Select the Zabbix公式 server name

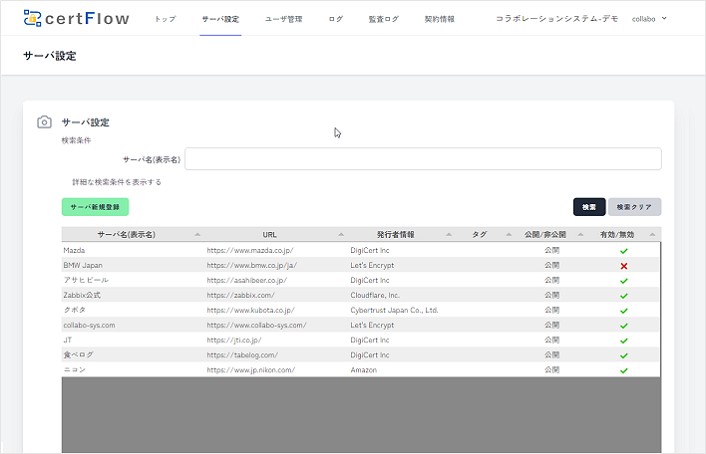coord(82,295)
